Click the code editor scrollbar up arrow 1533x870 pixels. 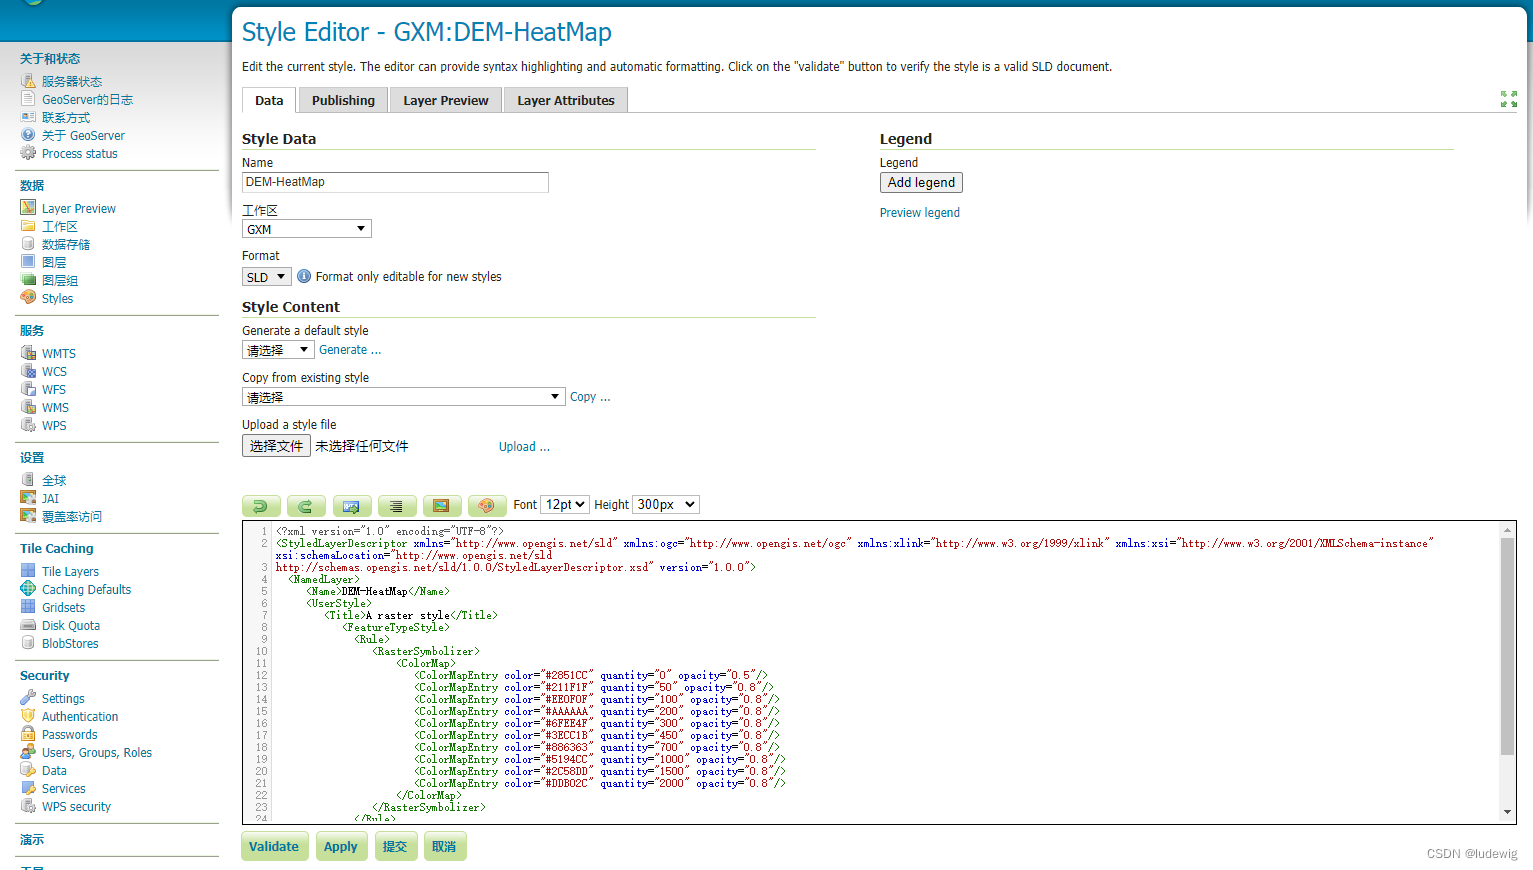pyautogui.click(x=1507, y=530)
